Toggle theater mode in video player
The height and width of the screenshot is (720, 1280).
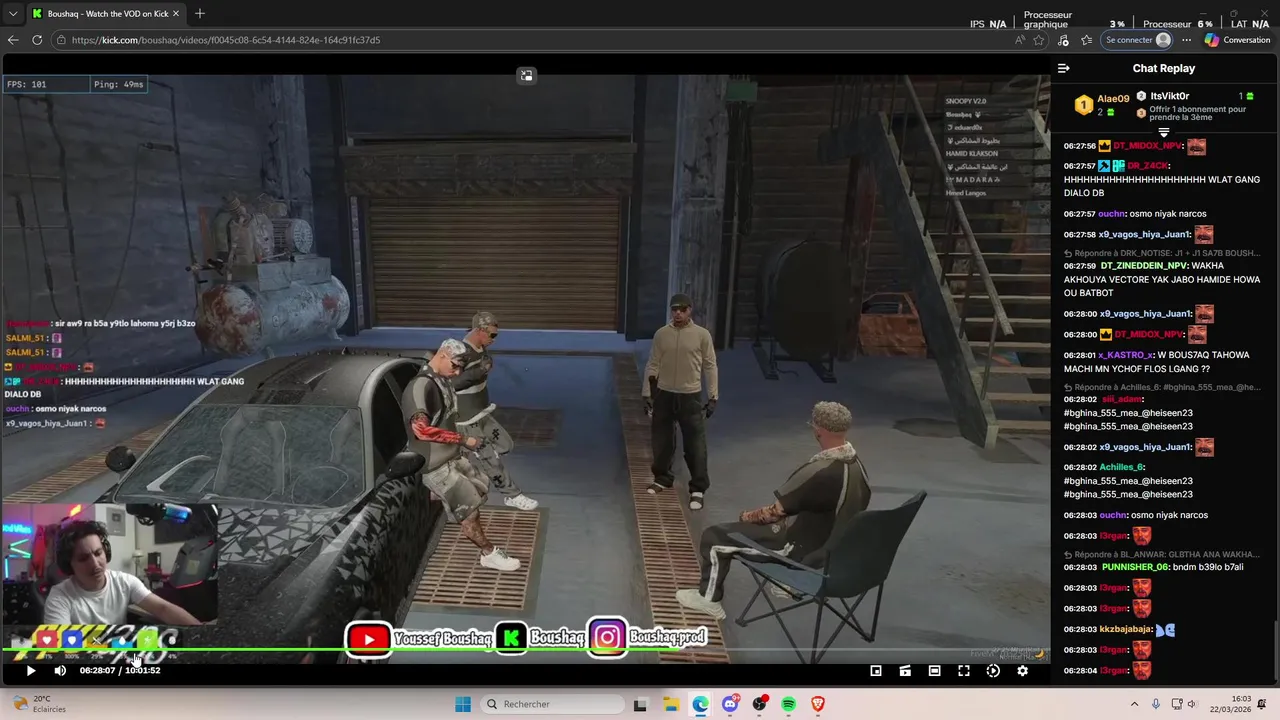(x=934, y=671)
